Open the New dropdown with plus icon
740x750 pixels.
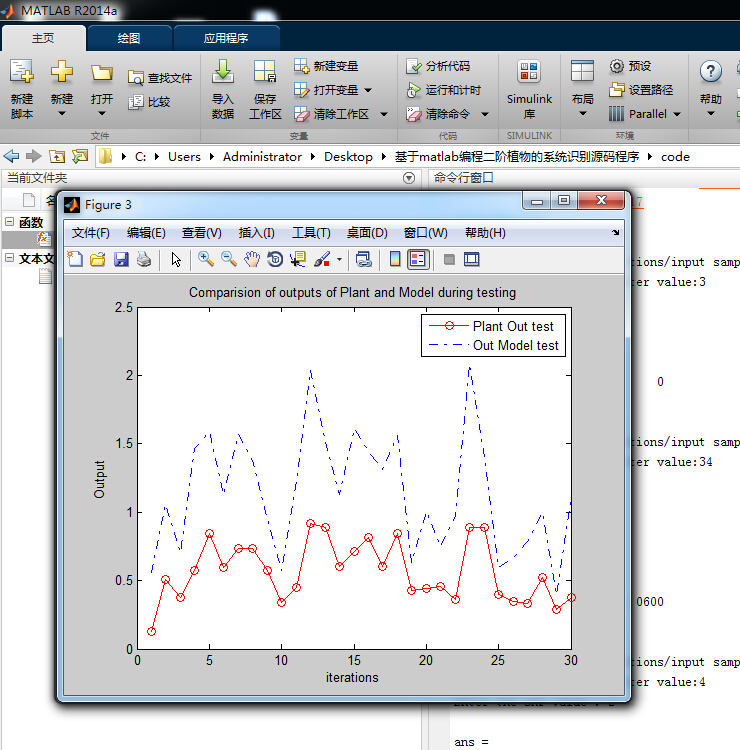coord(62,89)
